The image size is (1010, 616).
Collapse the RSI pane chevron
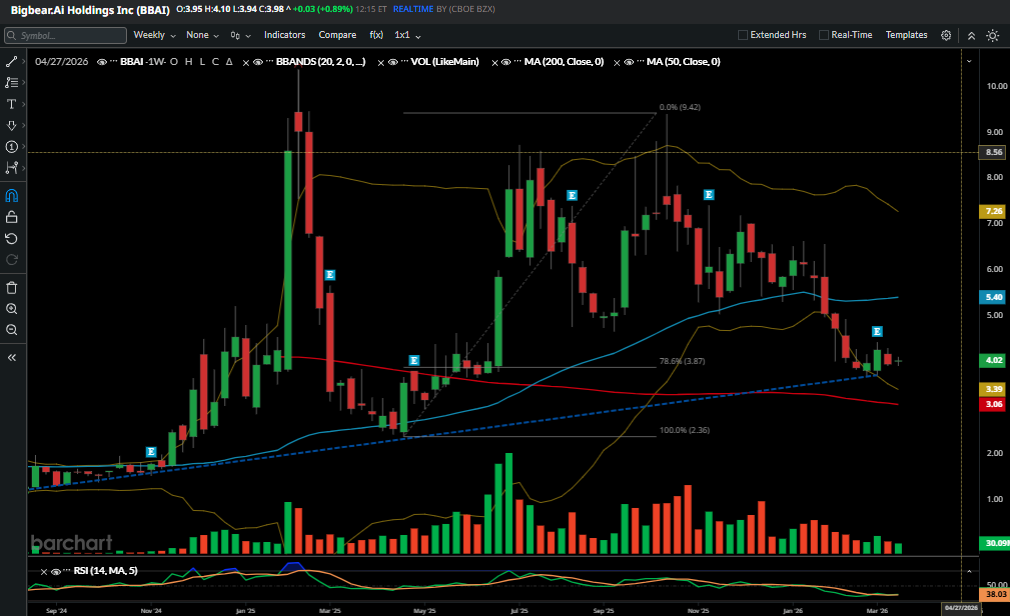click(x=969, y=572)
